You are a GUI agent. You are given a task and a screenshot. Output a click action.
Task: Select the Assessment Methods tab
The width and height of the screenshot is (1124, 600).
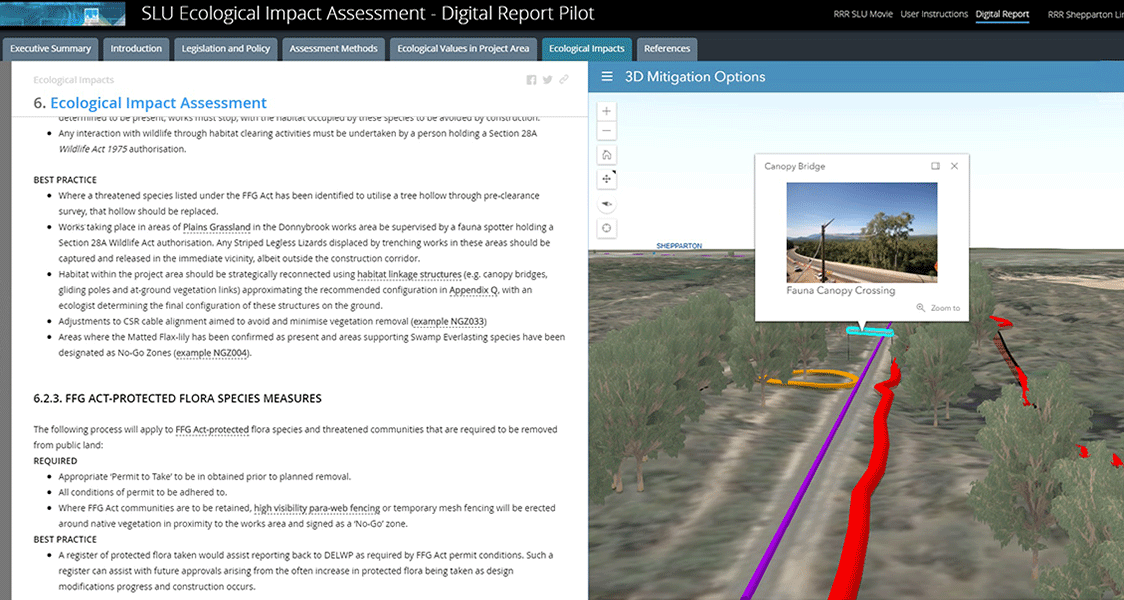333,49
